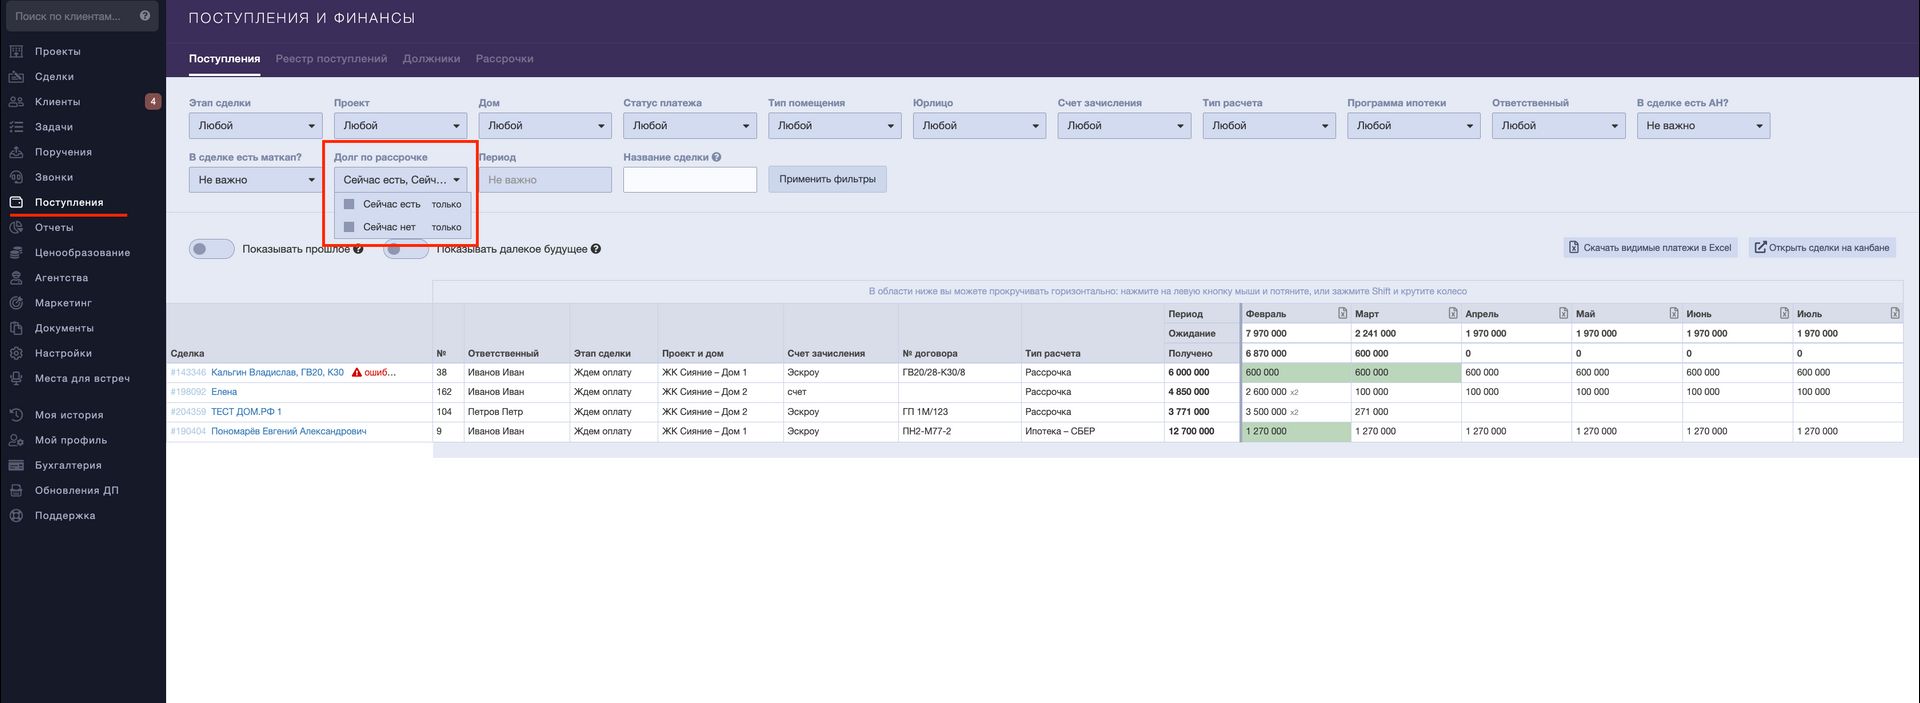The image size is (1920, 703).
Task: Select the Поступления tab
Action: (224, 59)
